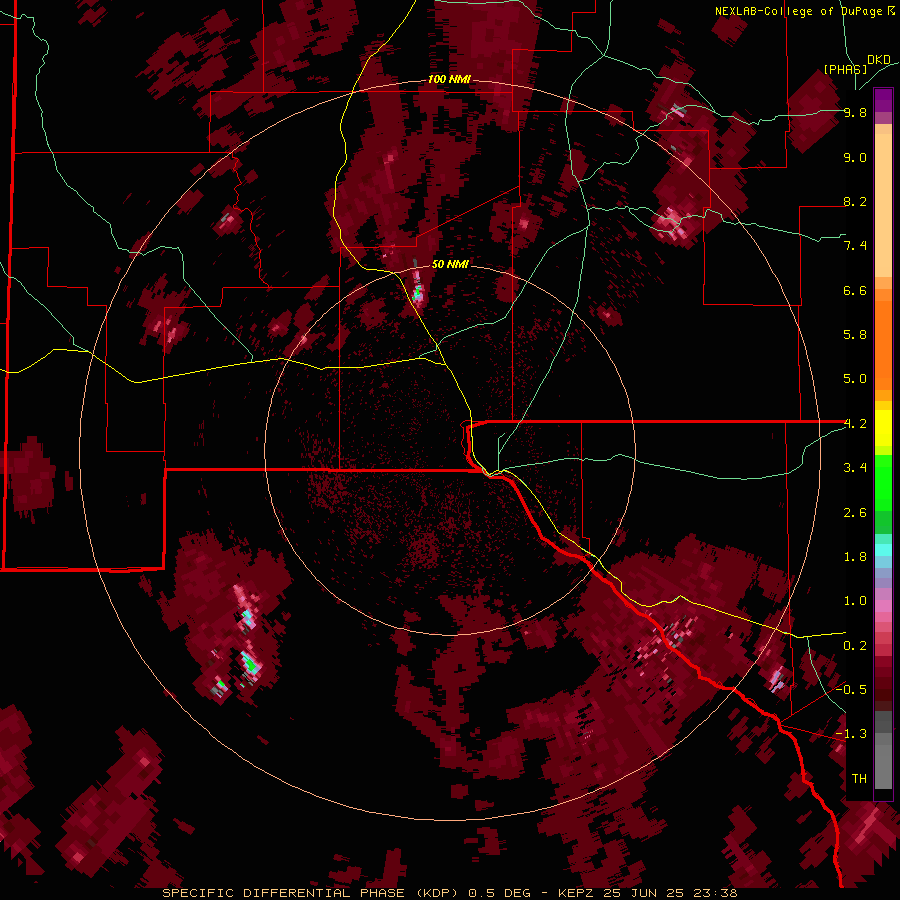This screenshot has width=900, height=900.
Task: Click the [PHAS] legend label
Action: [845, 69]
